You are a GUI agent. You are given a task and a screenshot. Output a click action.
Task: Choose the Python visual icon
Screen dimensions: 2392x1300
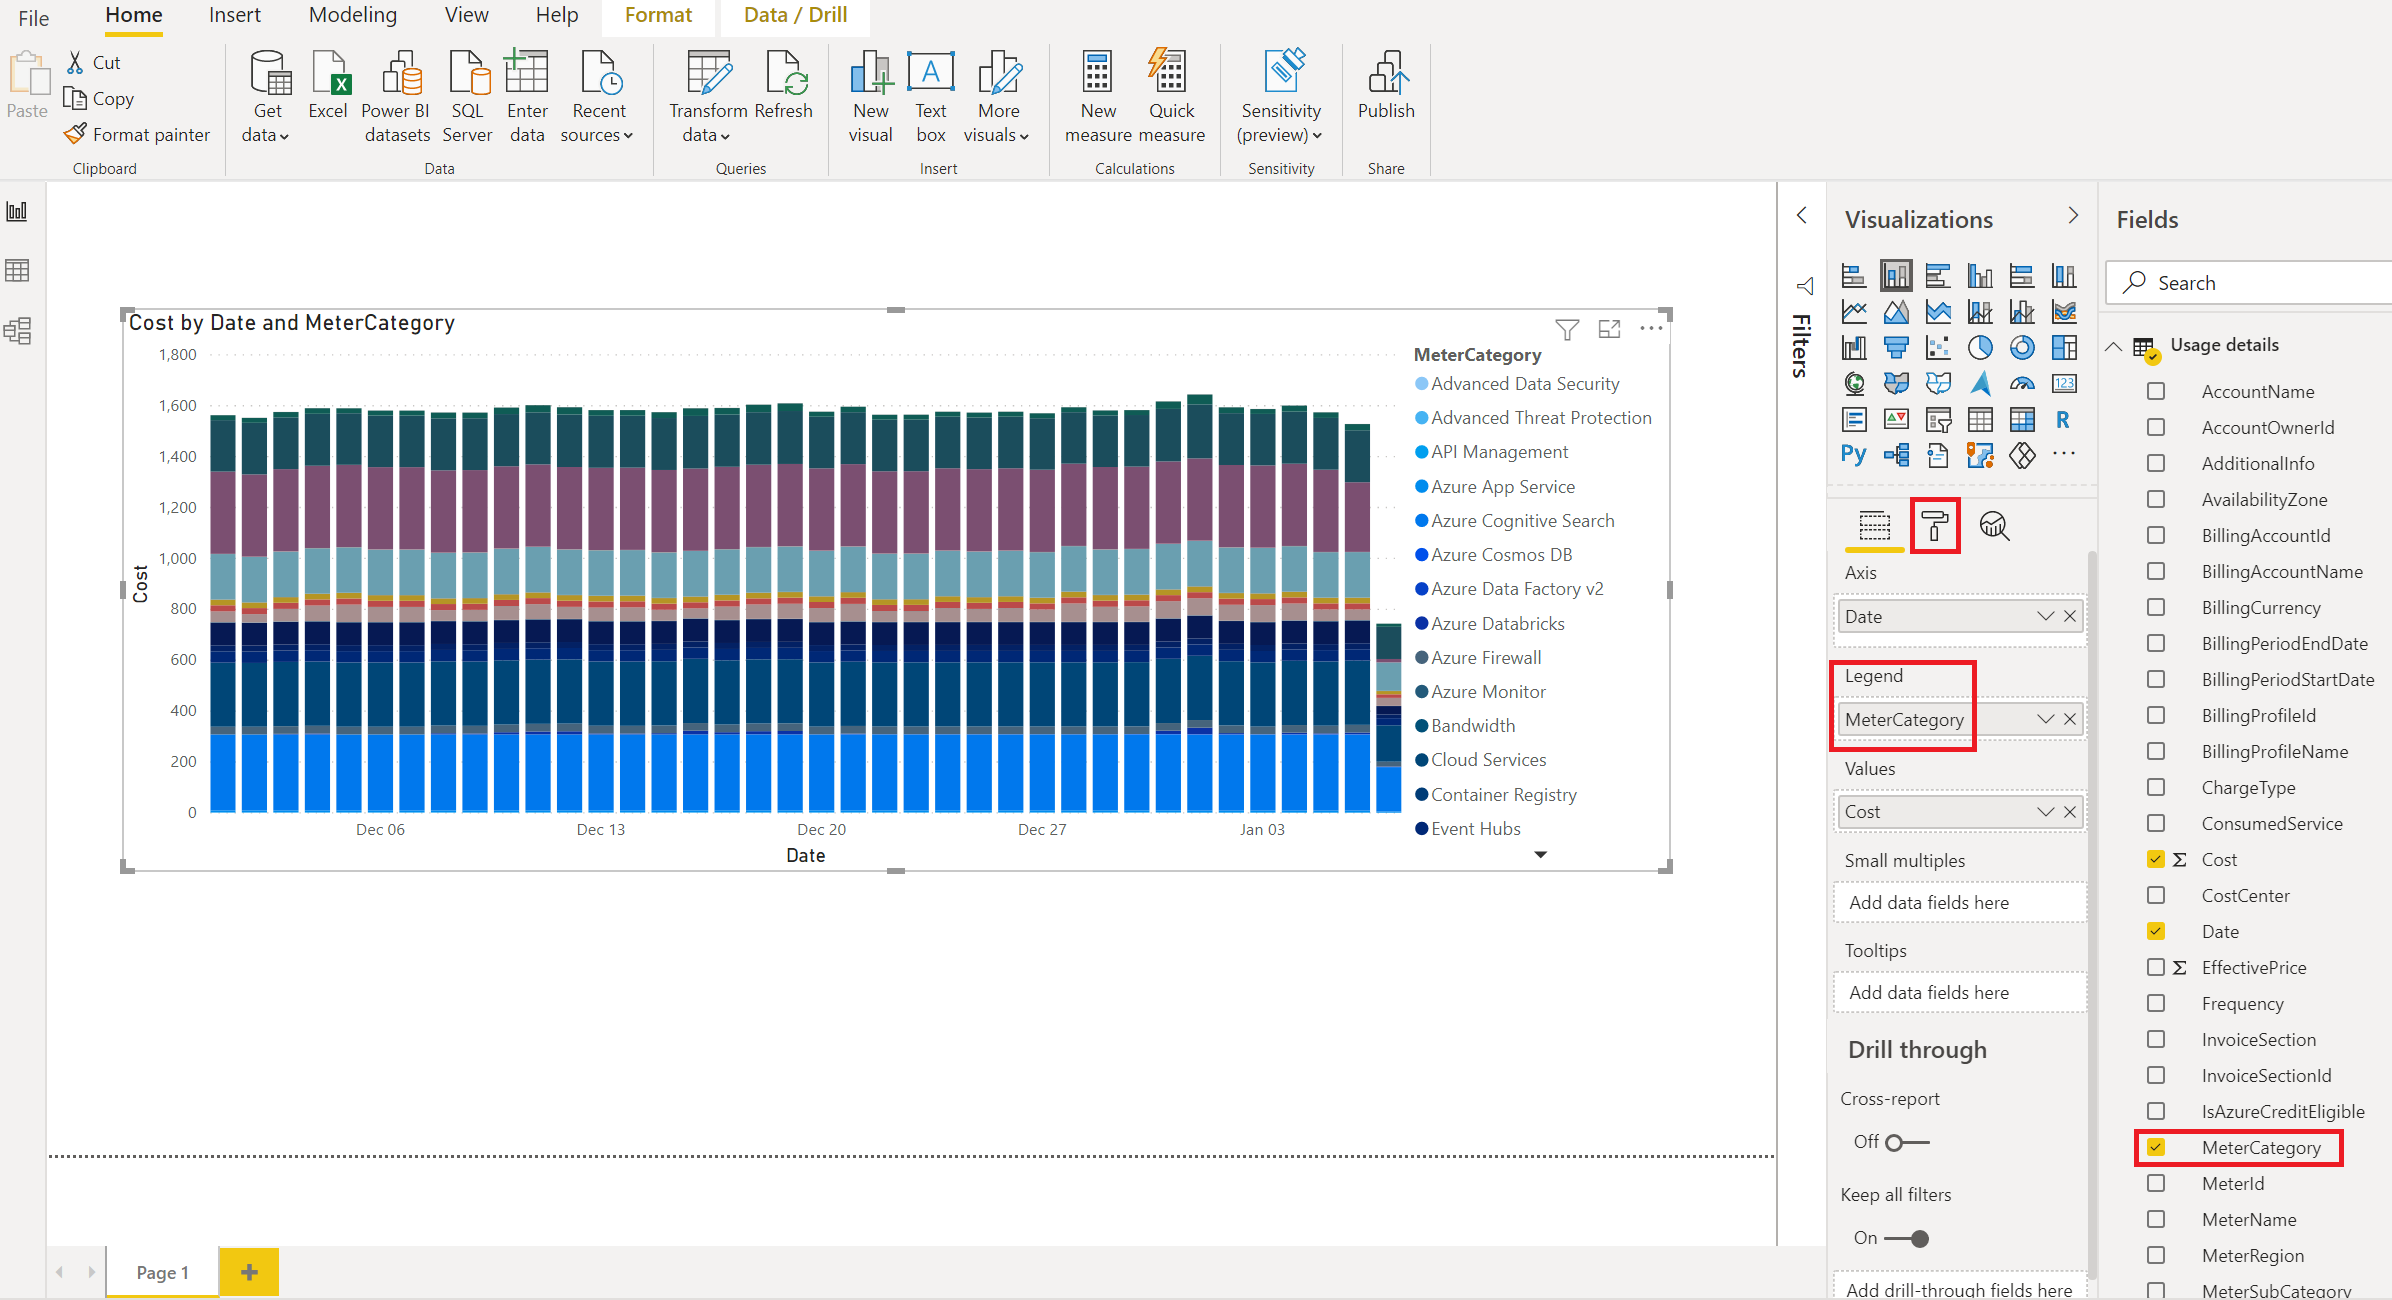(x=1853, y=455)
